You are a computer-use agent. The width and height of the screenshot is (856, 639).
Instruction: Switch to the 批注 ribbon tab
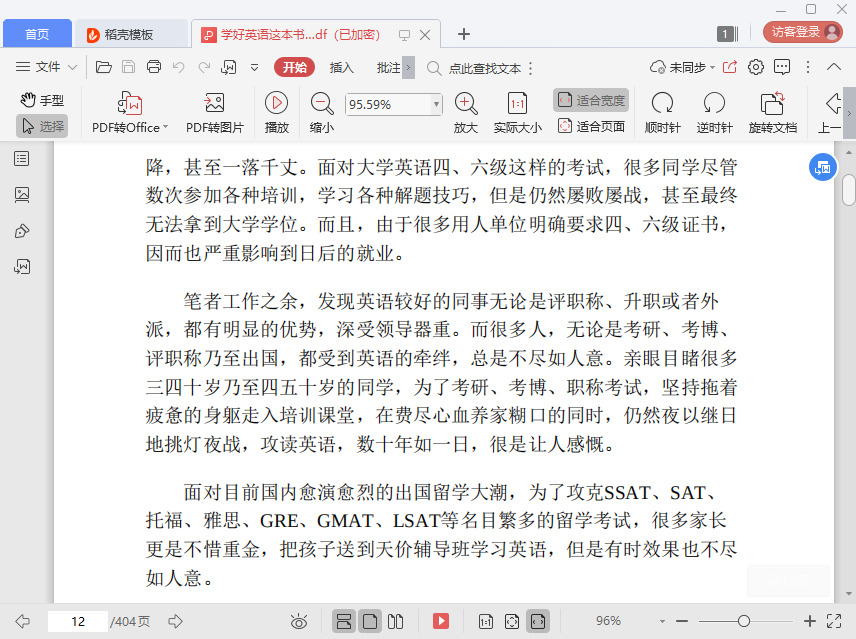[388, 68]
